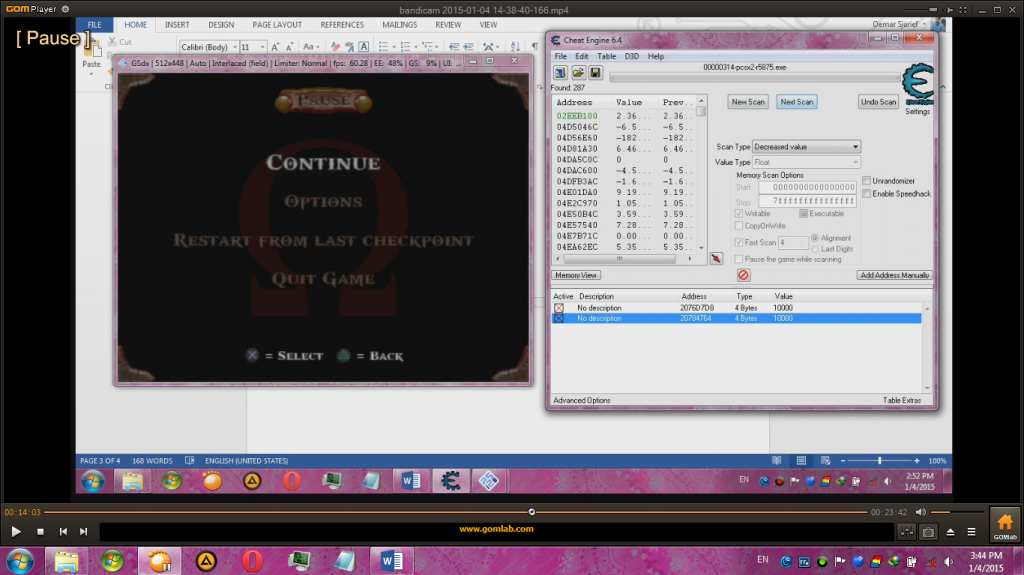The height and width of the screenshot is (575, 1024).
Task: Click the Undo Scan button
Action: pos(878,102)
